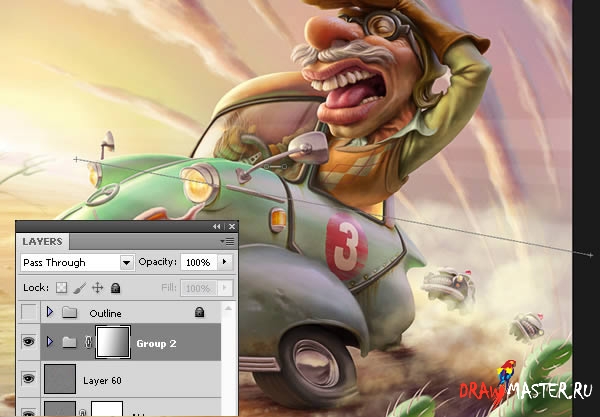Image resolution: width=600 pixels, height=417 pixels.
Task: Select the Layer 60 gray thumbnail
Action: point(60,379)
